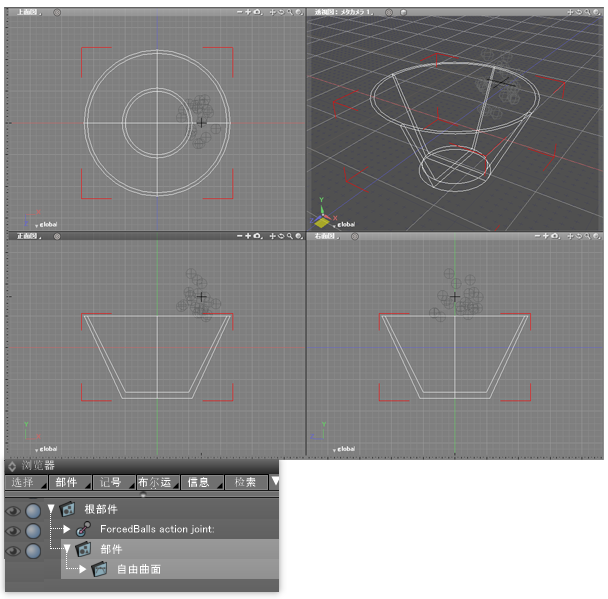Click the browser panel updown arrows icon

(x=12, y=466)
